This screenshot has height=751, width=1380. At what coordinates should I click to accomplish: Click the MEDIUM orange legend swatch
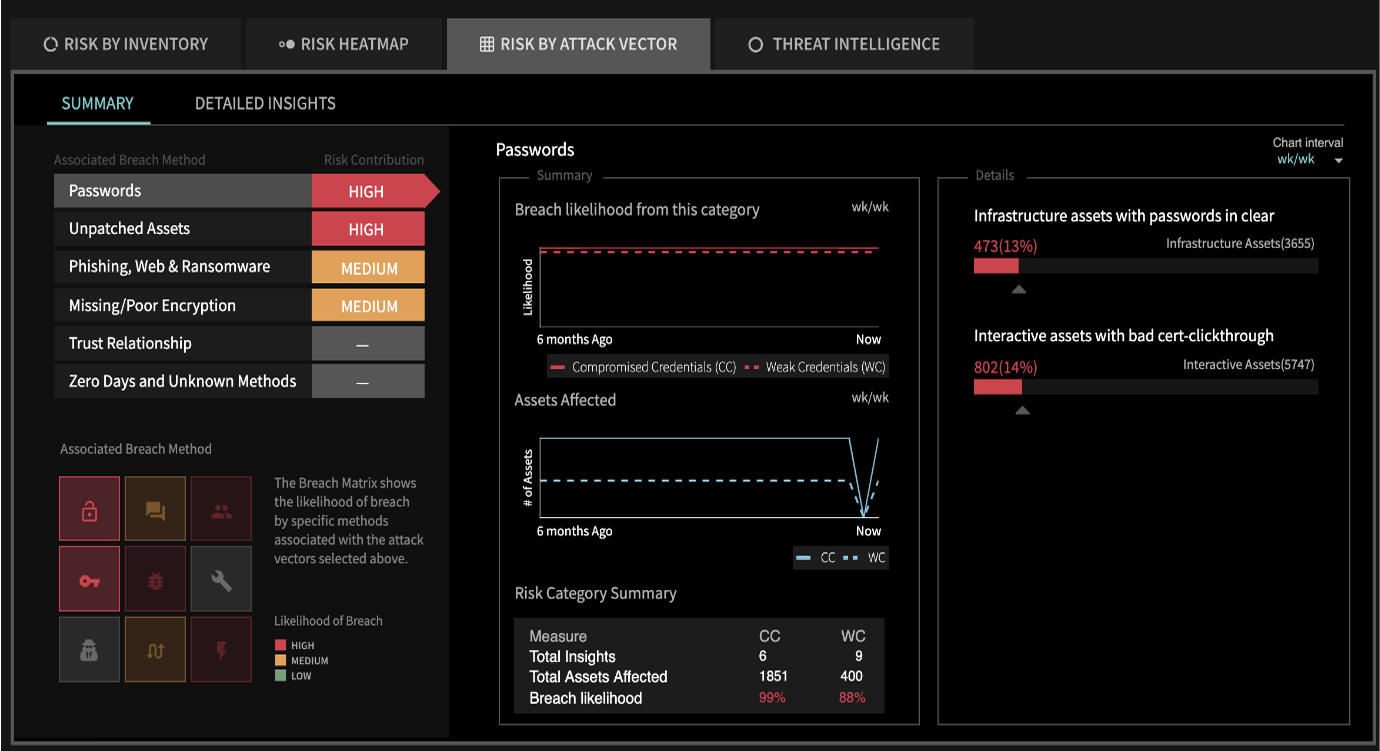click(280, 661)
